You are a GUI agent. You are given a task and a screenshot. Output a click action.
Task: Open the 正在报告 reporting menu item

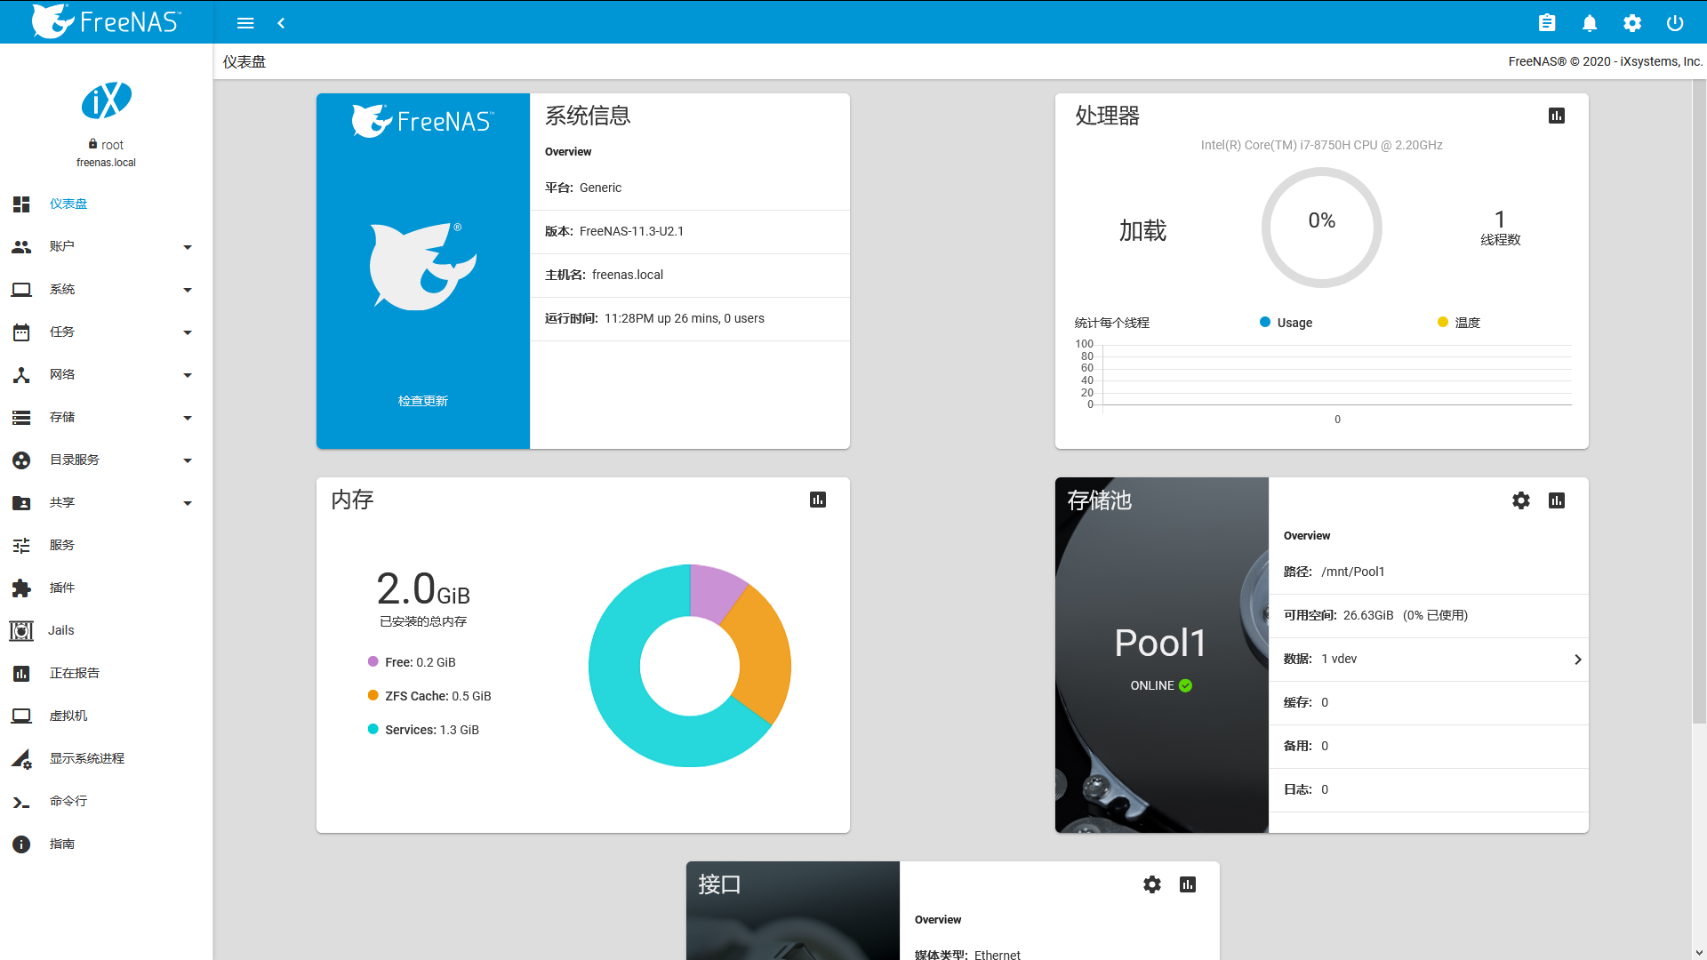106,674
